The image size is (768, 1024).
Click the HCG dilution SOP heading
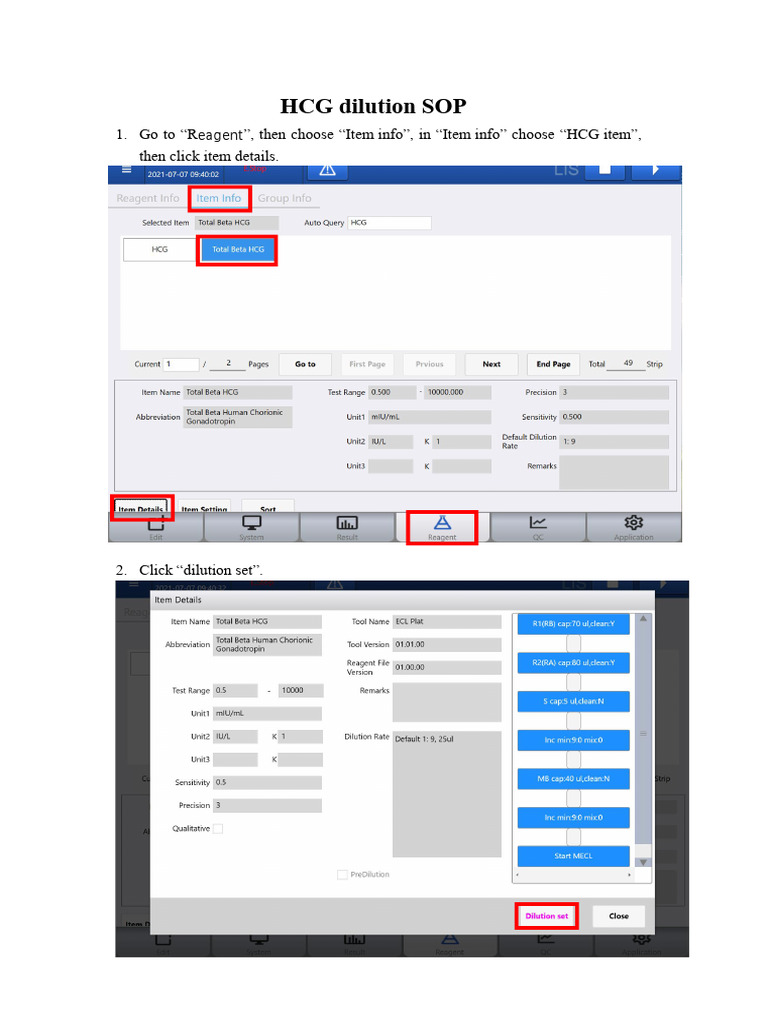click(x=374, y=106)
